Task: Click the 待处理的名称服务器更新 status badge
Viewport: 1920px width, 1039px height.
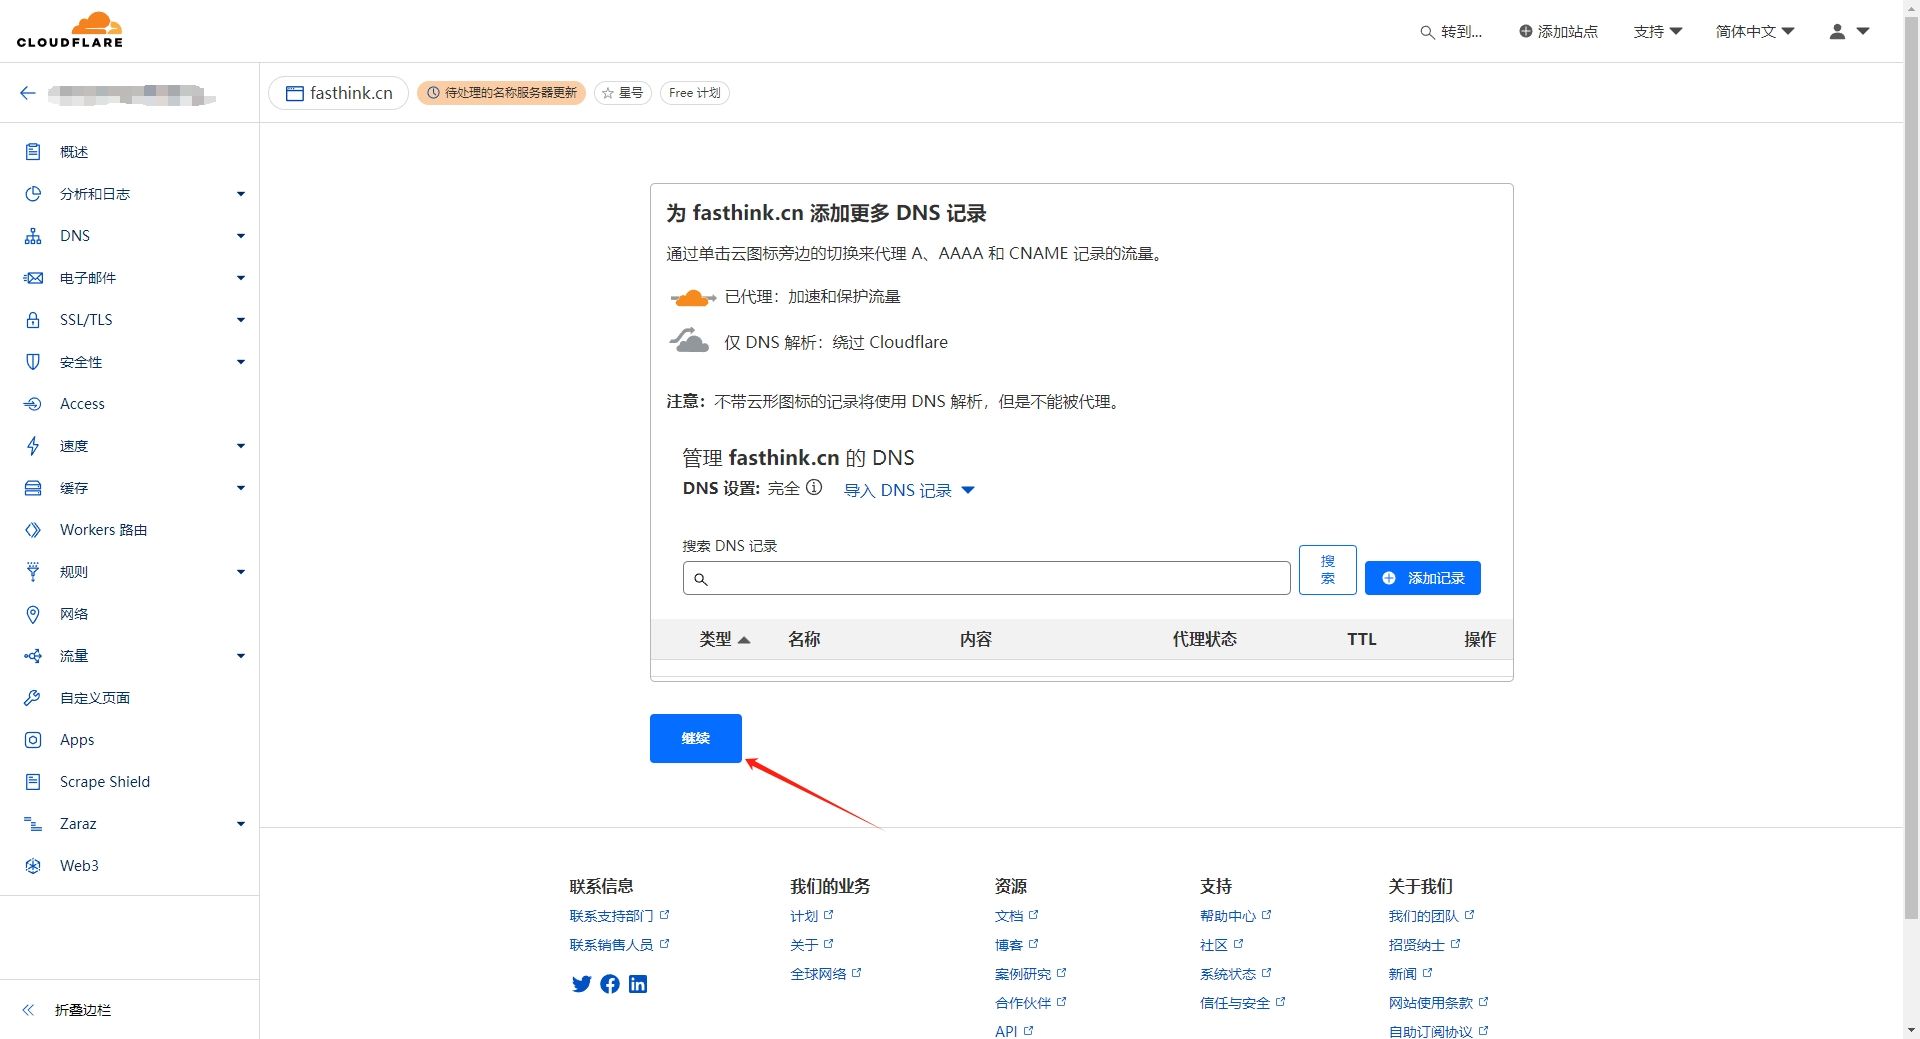Action: click(501, 93)
